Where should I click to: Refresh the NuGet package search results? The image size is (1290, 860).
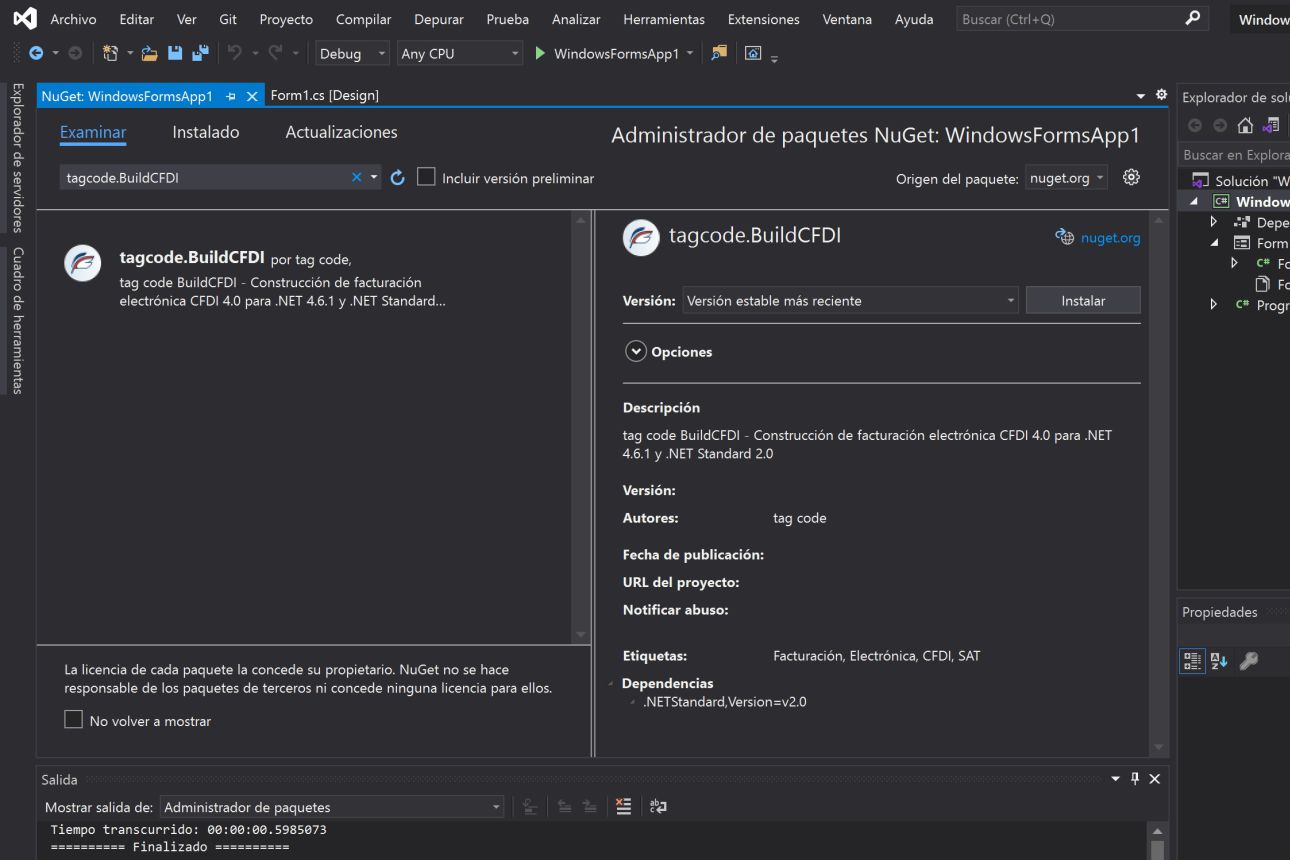(x=397, y=177)
